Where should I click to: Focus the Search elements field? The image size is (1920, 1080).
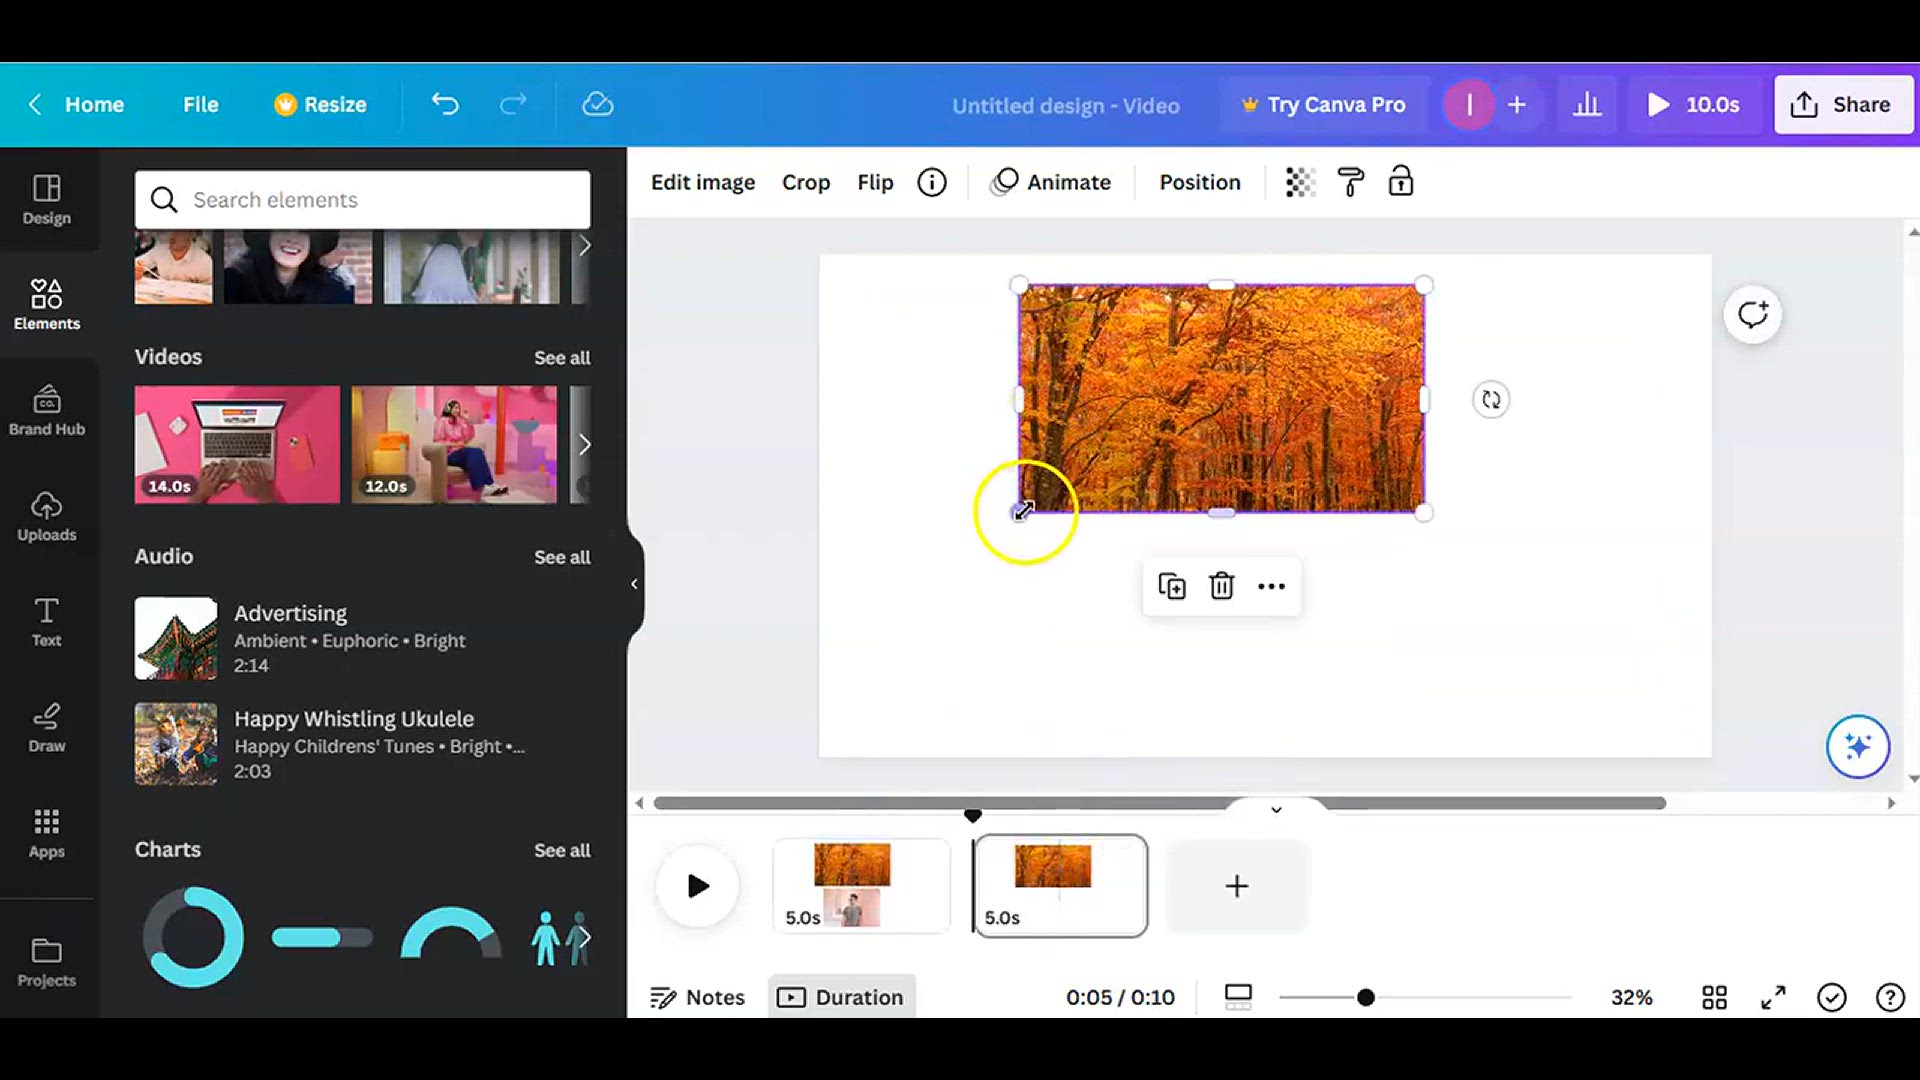click(x=362, y=200)
